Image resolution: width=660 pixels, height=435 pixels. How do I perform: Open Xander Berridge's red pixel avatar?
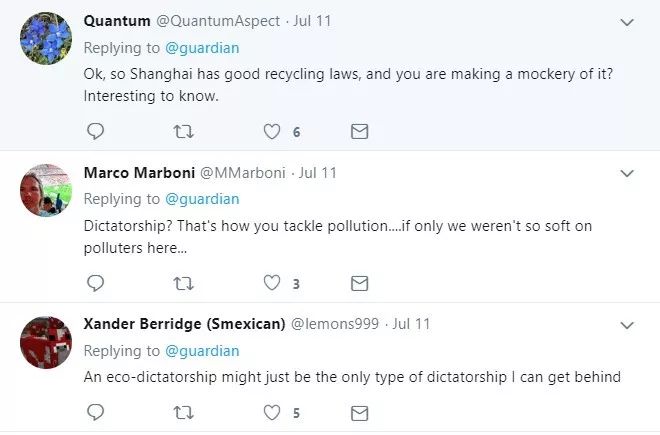click(46, 342)
